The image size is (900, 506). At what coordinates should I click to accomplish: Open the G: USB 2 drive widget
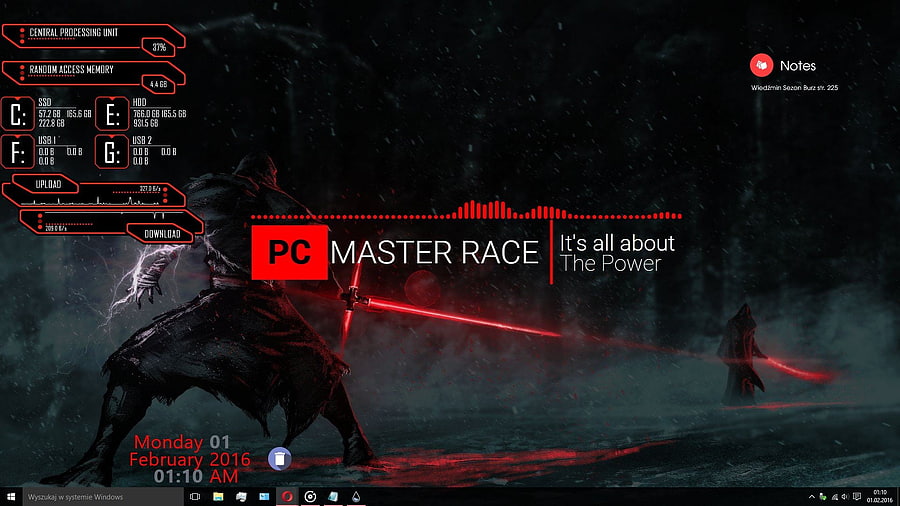pyautogui.click(x=137, y=151)
